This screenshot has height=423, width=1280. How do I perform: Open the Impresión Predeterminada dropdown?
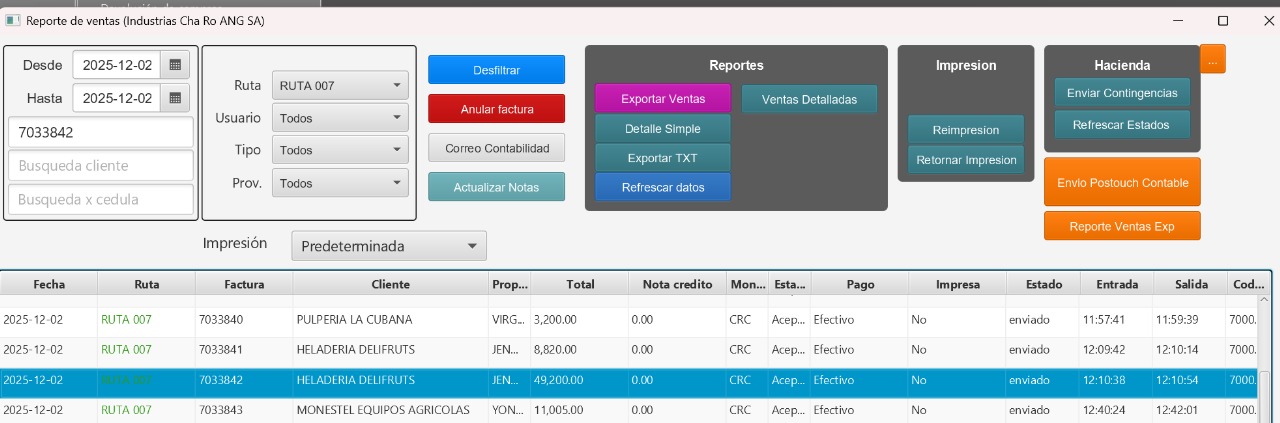(x=388, y=246)
